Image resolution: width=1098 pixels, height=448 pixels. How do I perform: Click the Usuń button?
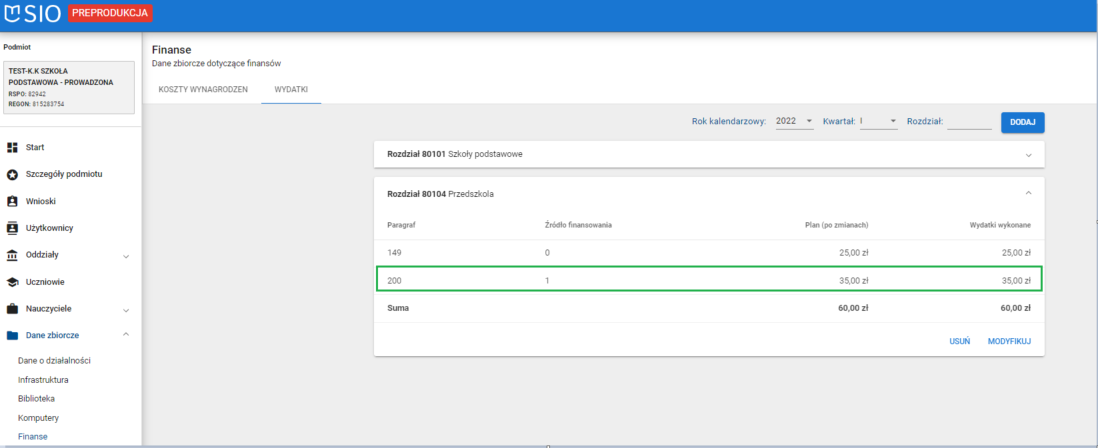point(959,341)
